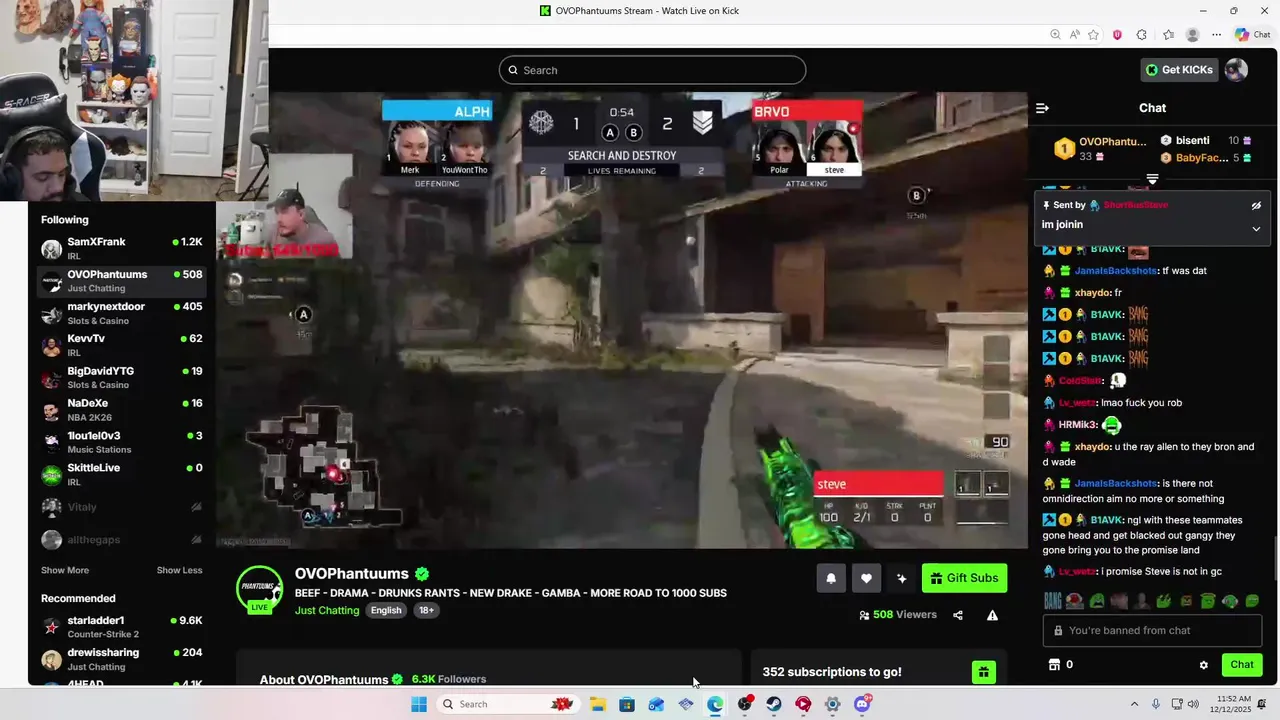Show hidden tray icons chevron
This screenshot has width=1280, height=720.
click(1134, 704)
